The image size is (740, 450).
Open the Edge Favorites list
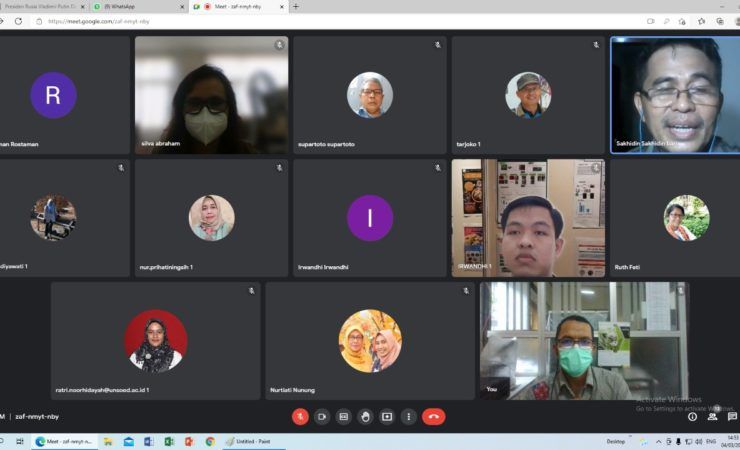[702, 21]
